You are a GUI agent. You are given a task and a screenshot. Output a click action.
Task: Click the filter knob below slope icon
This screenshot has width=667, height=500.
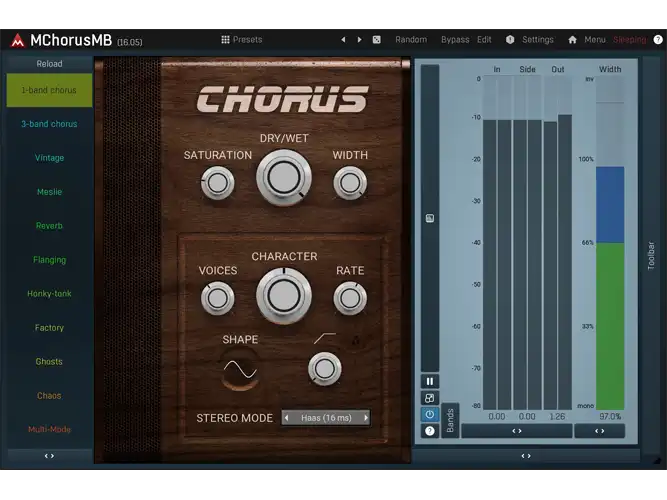coord(325,369)
